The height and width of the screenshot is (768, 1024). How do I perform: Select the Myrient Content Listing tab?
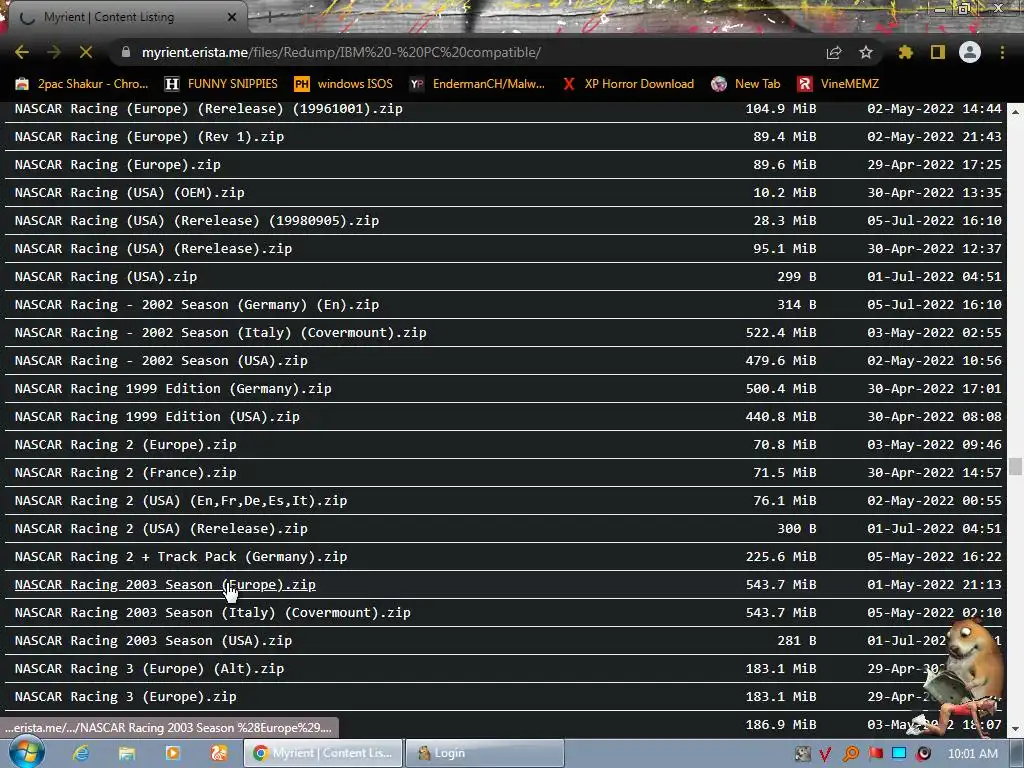[124, 17]
